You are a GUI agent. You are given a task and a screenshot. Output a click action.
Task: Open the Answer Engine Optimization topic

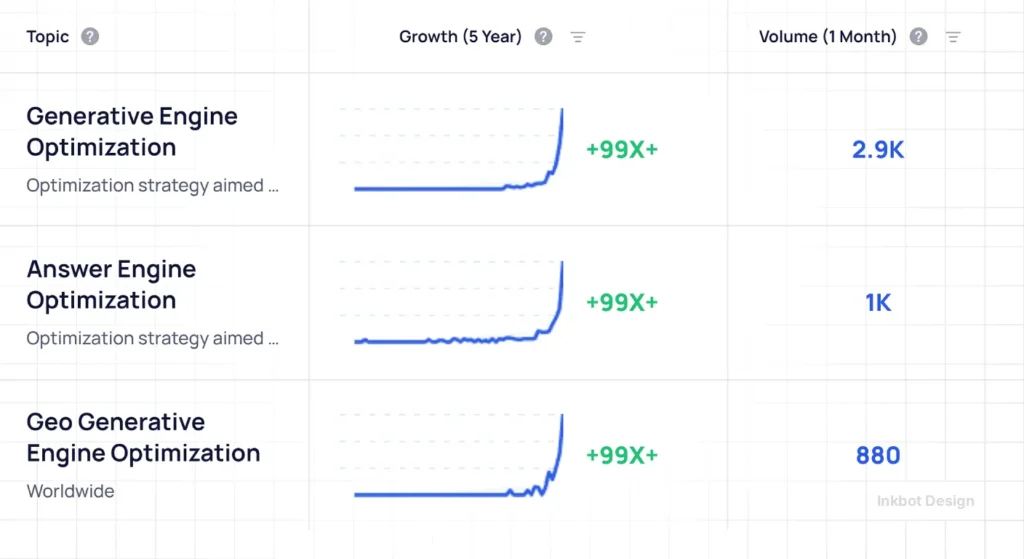pos(111,284)
